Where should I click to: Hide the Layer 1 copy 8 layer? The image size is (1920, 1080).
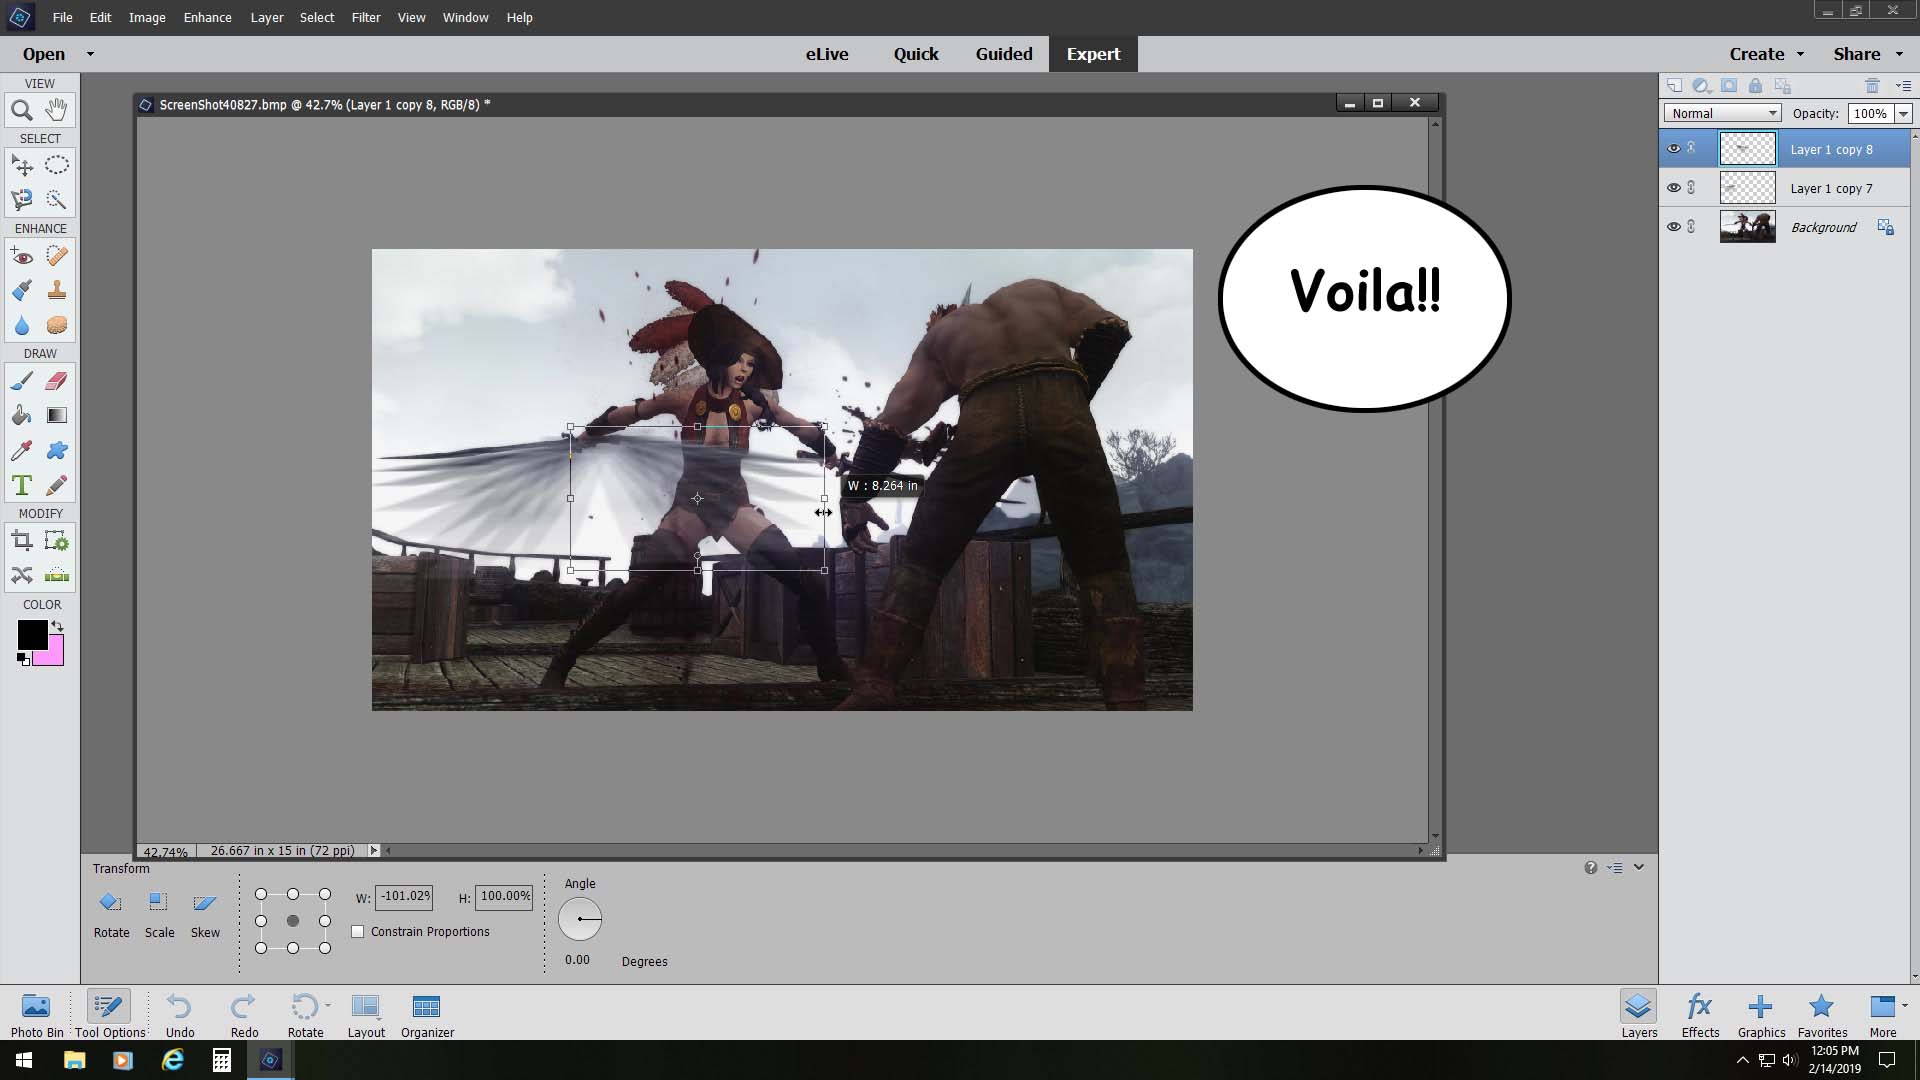pos(1673,148)
